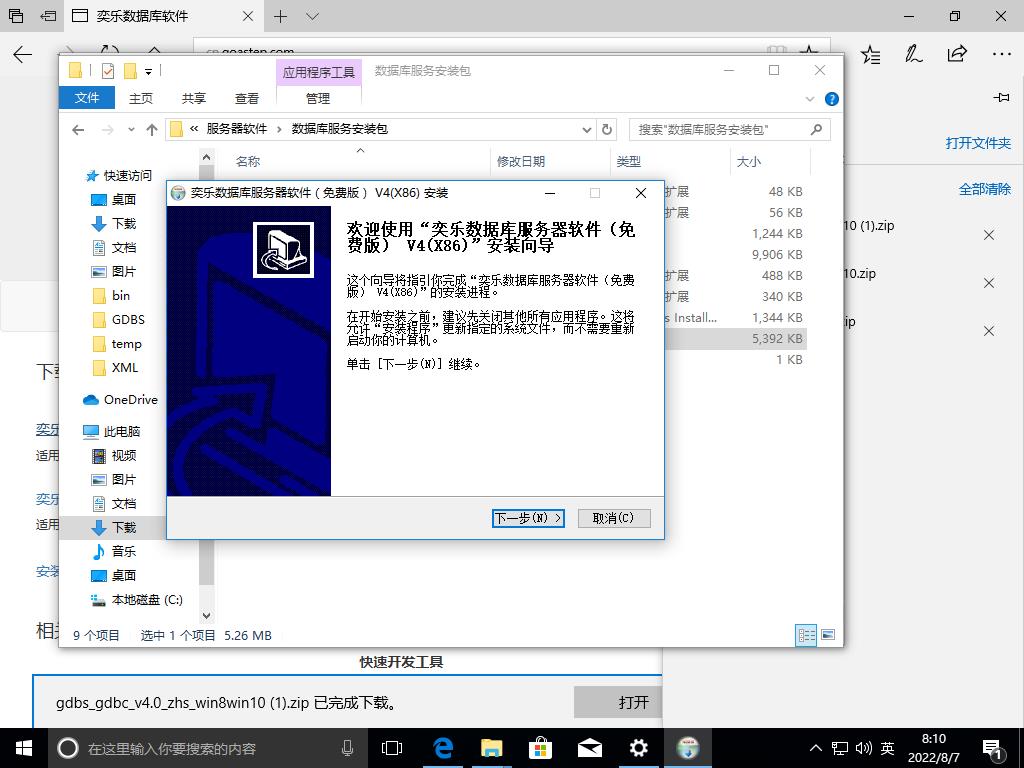This screenshot has width=1024, height=768.
Task: Switch to details view in status bar
Action: [x=805, y=635]
